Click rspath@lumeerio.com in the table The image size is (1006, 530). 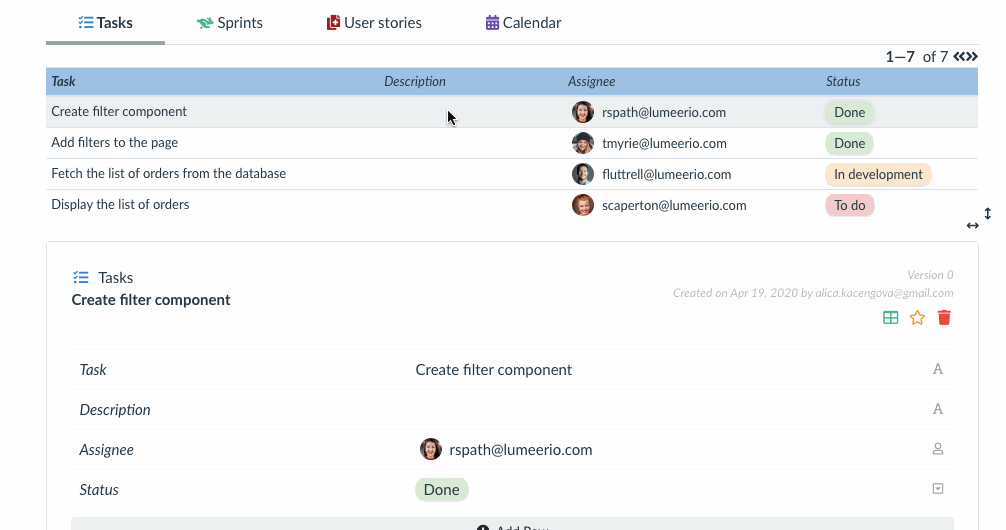pyautogui.click(x=663, y=112)
